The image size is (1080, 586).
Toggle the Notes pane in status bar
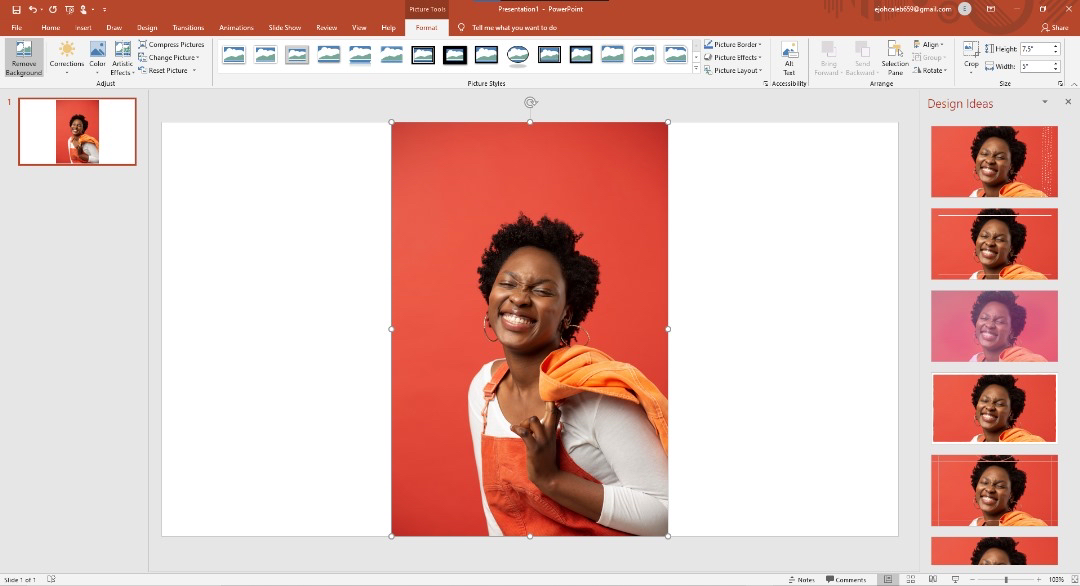[801, 579]
